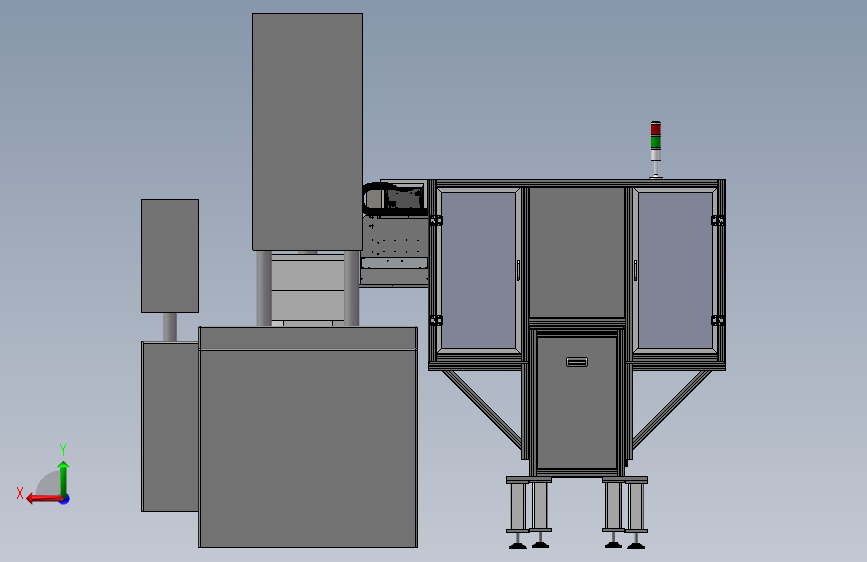Click the "Y" axis label

[63, 449]
